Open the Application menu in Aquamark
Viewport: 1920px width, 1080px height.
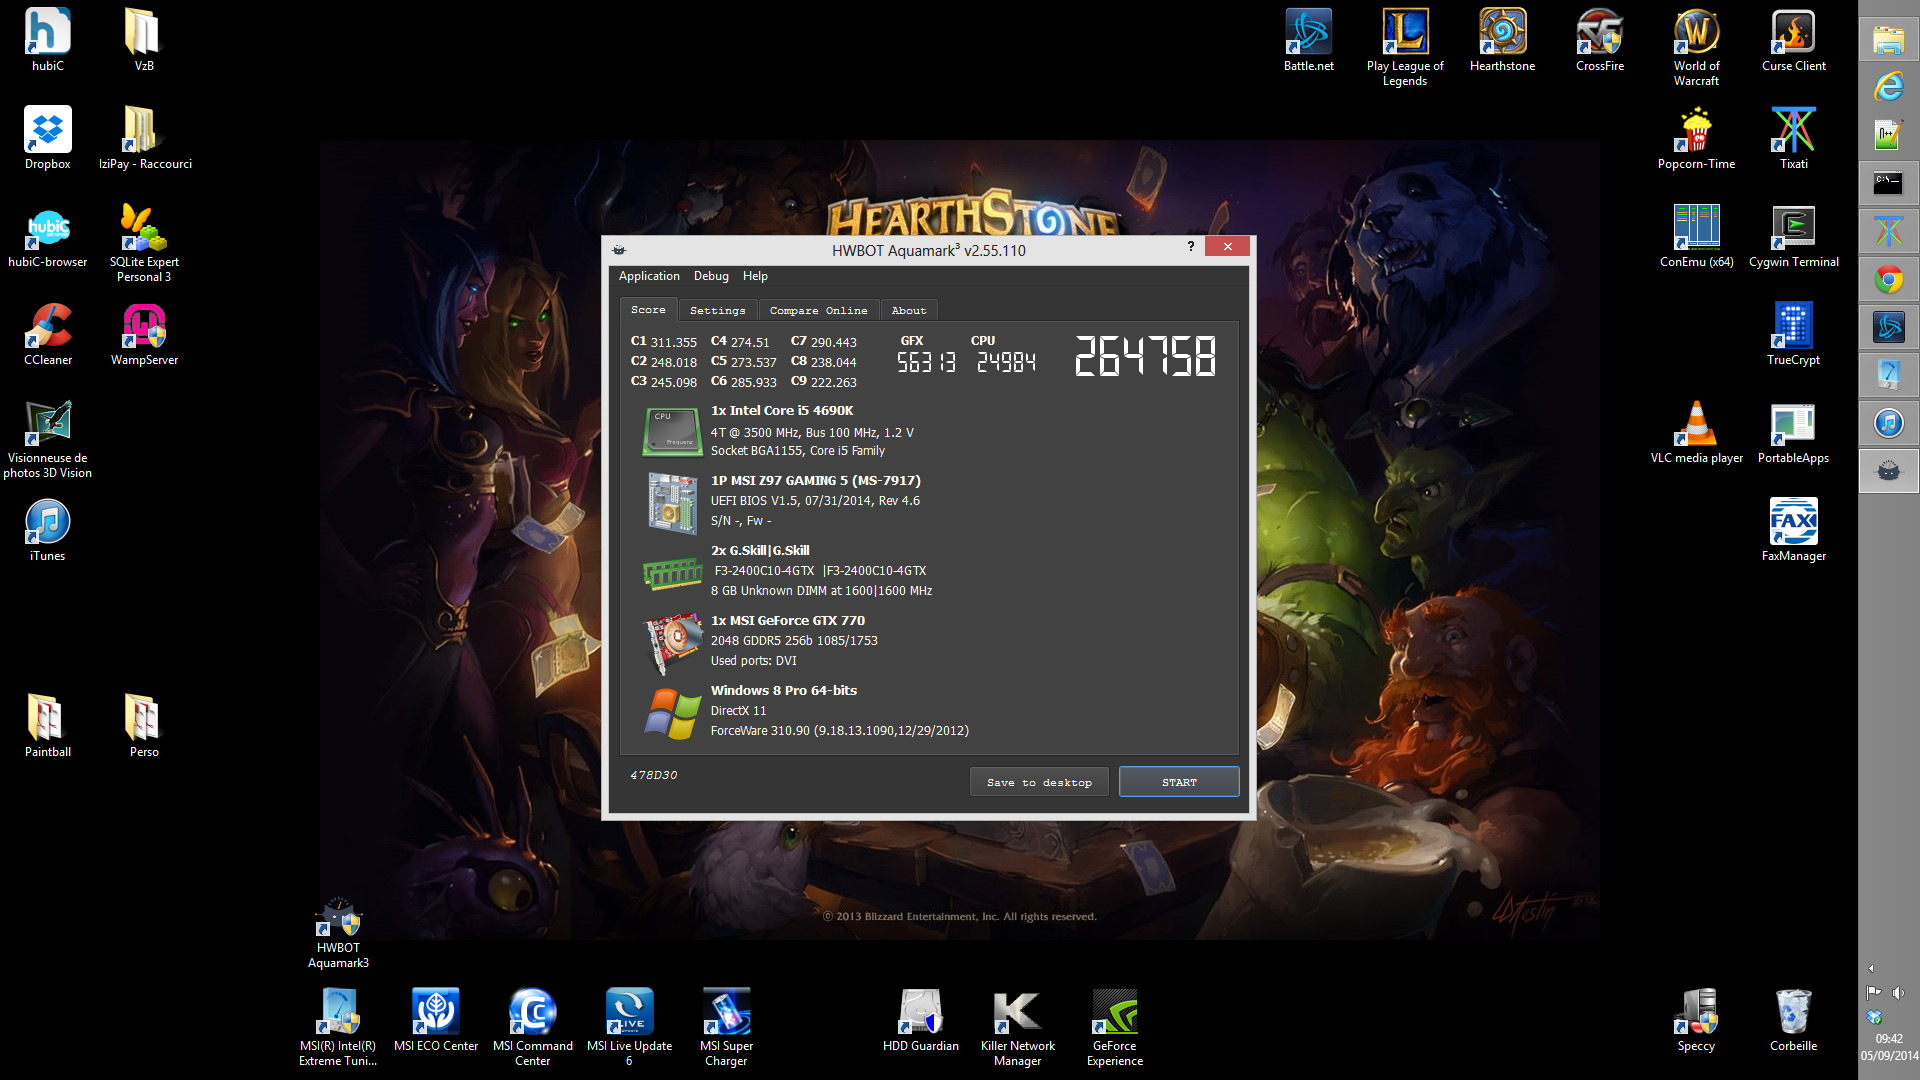(x=649, y=276)
